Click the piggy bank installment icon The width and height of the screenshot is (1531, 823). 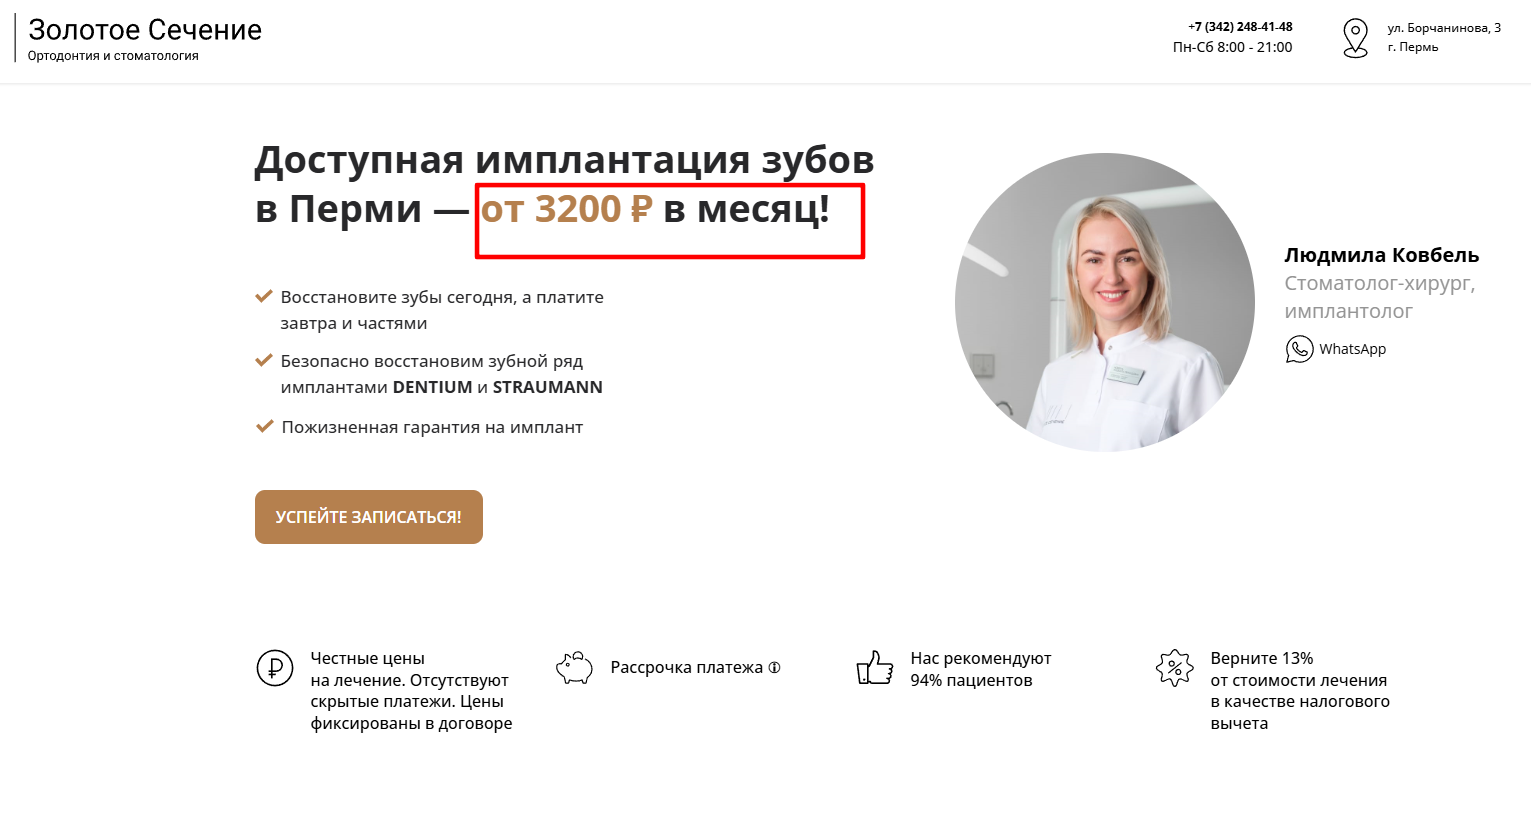coord(574,667)
